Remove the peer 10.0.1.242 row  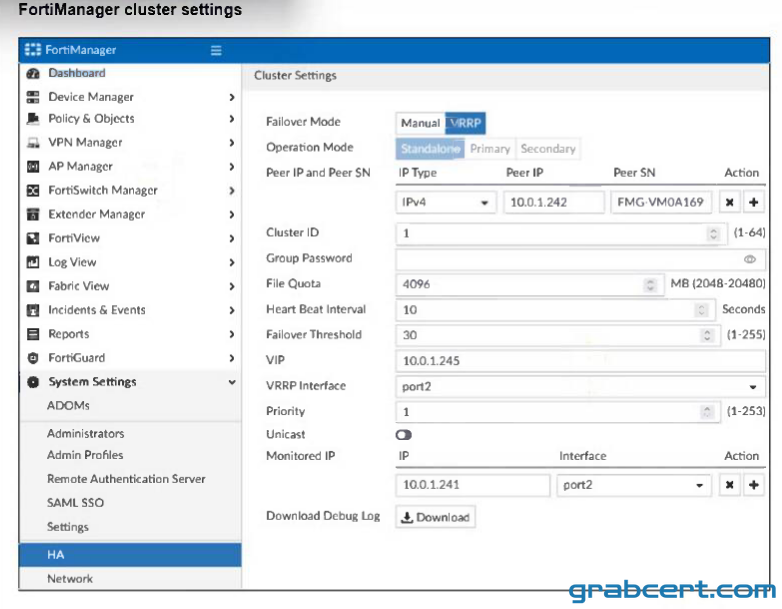tap(729, 202)
